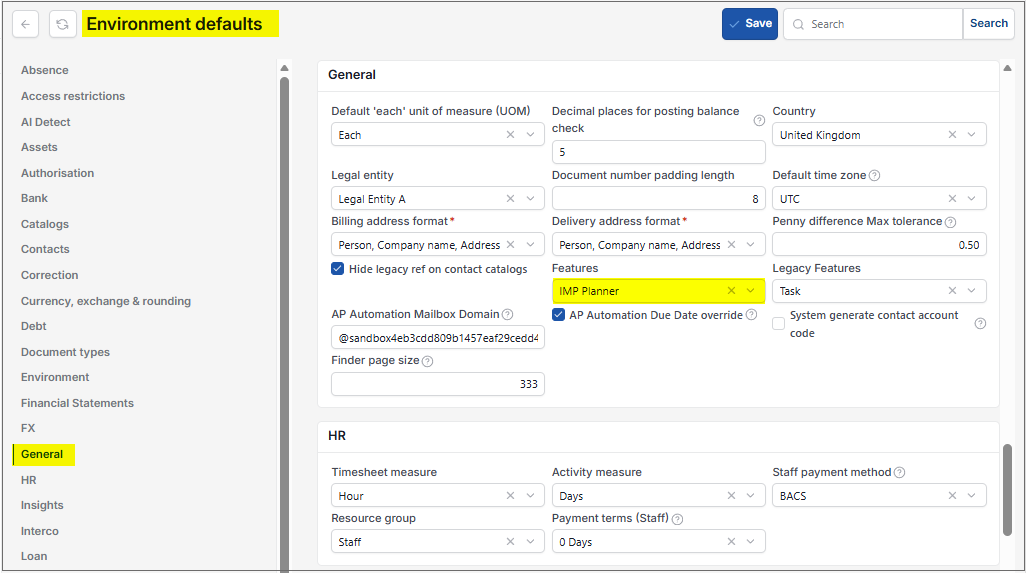1028x573 pixels.
Task: Click the back arrow icon
Action: (x=26, y=24)
